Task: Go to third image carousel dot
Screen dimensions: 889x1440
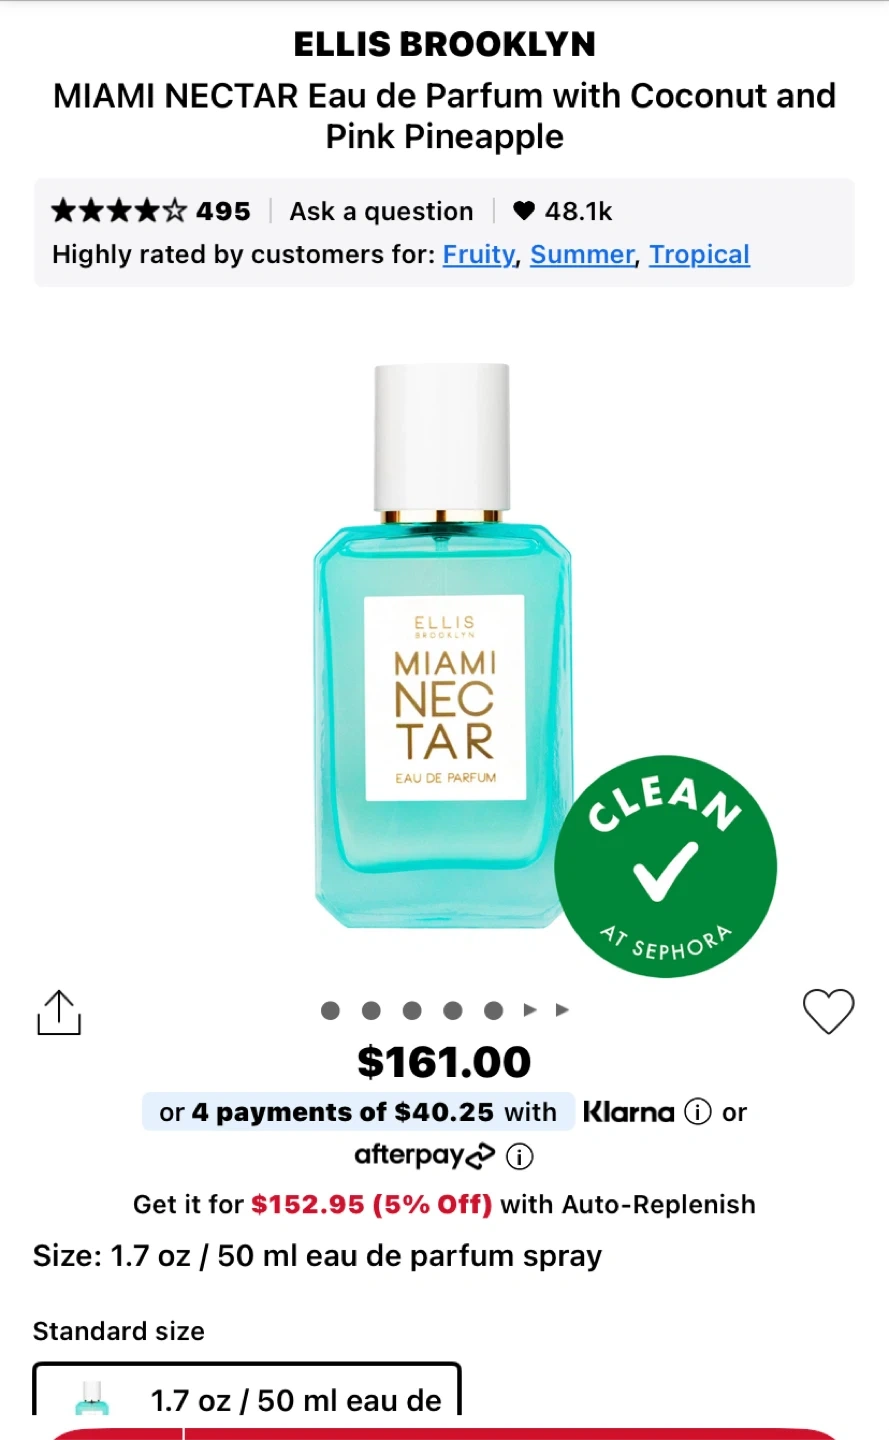Action: [412, 1010]
